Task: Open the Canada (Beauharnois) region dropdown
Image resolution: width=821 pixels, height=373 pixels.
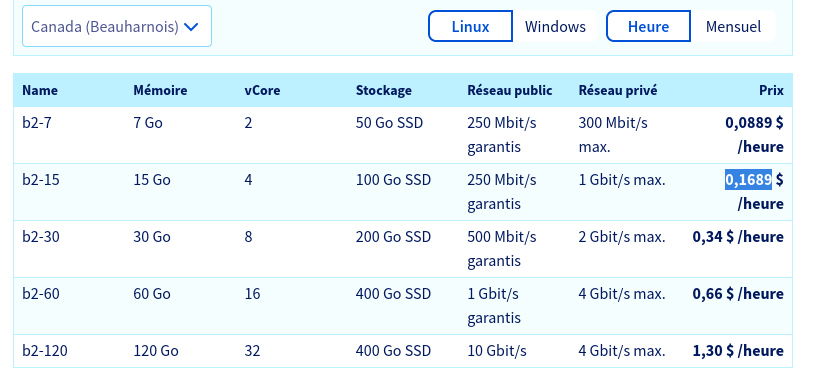Action: (x=117, y=26)
